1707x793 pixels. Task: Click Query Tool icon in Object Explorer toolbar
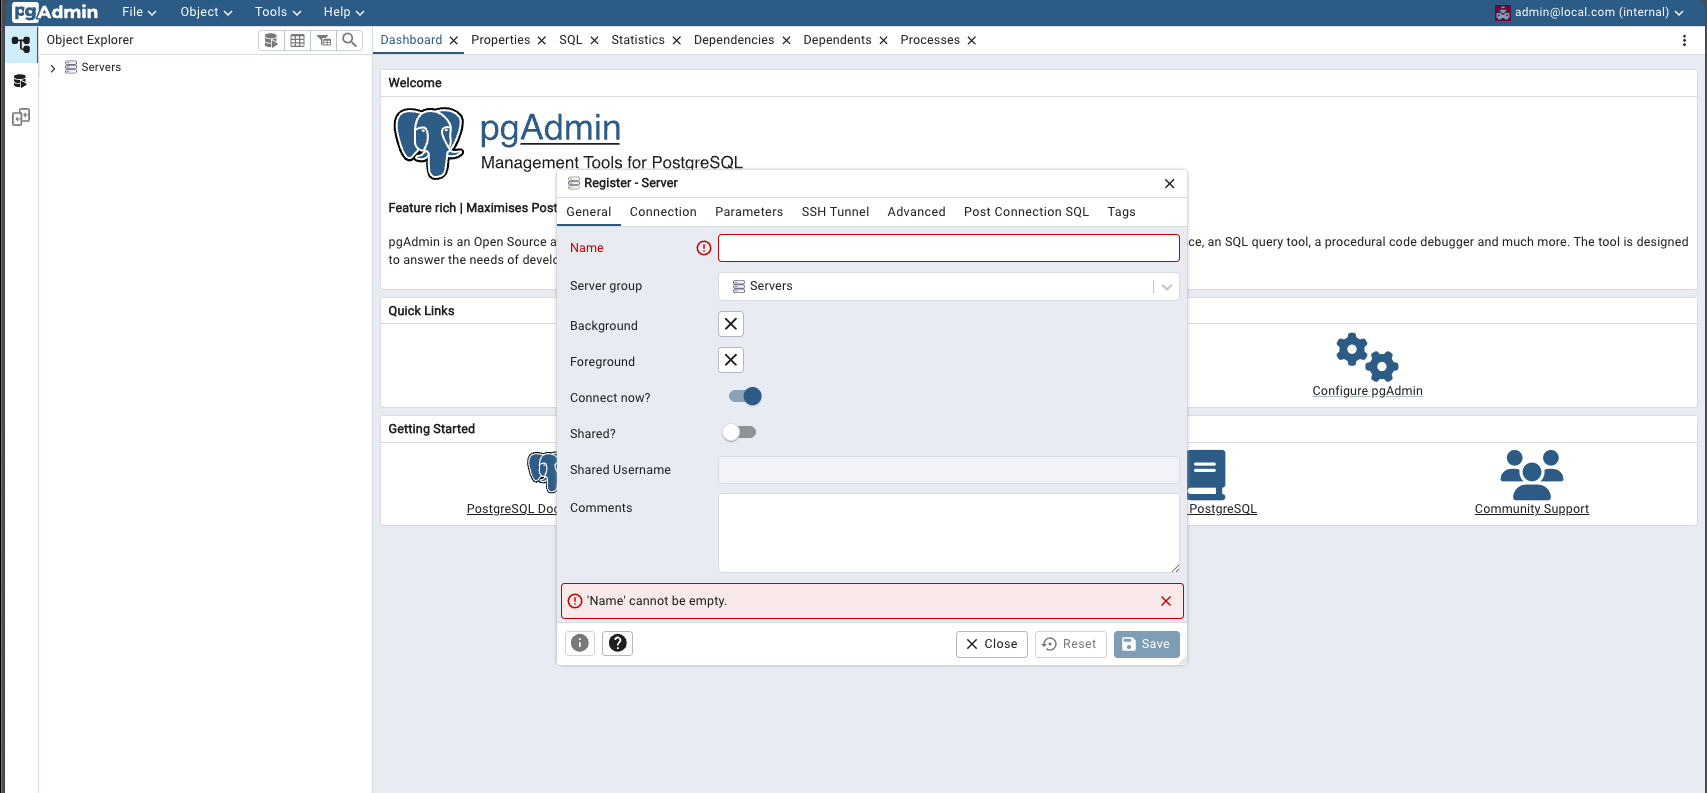point(271,40)
